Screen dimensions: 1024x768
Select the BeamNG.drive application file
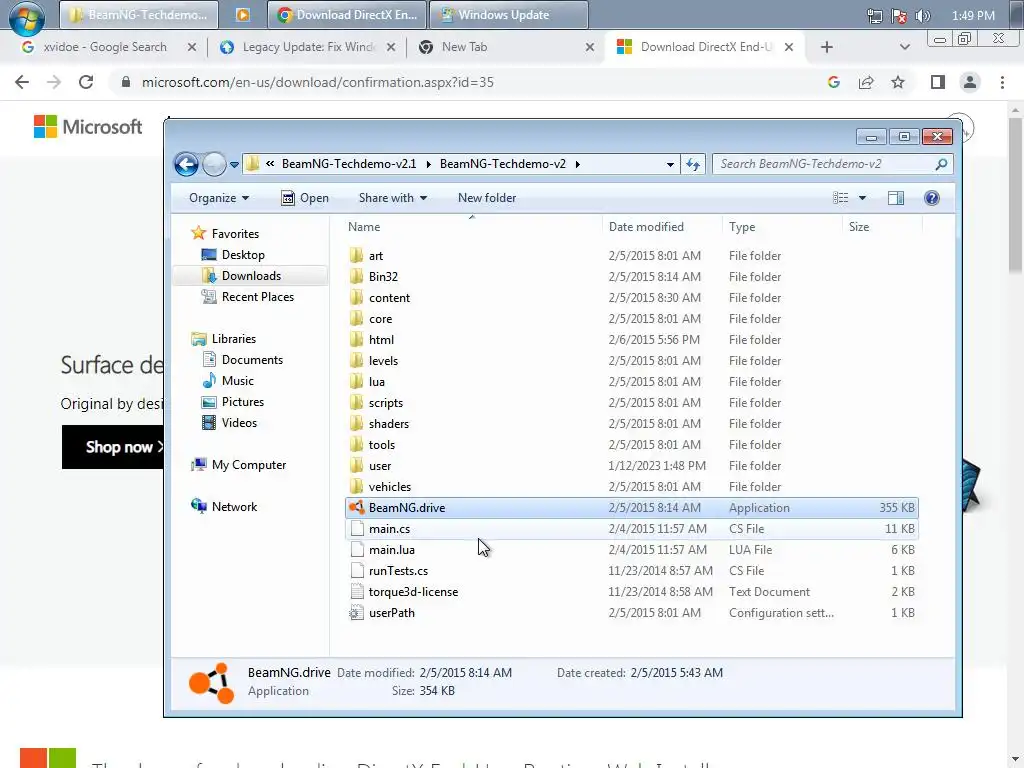pyautogui.click(x=632, y=507)
